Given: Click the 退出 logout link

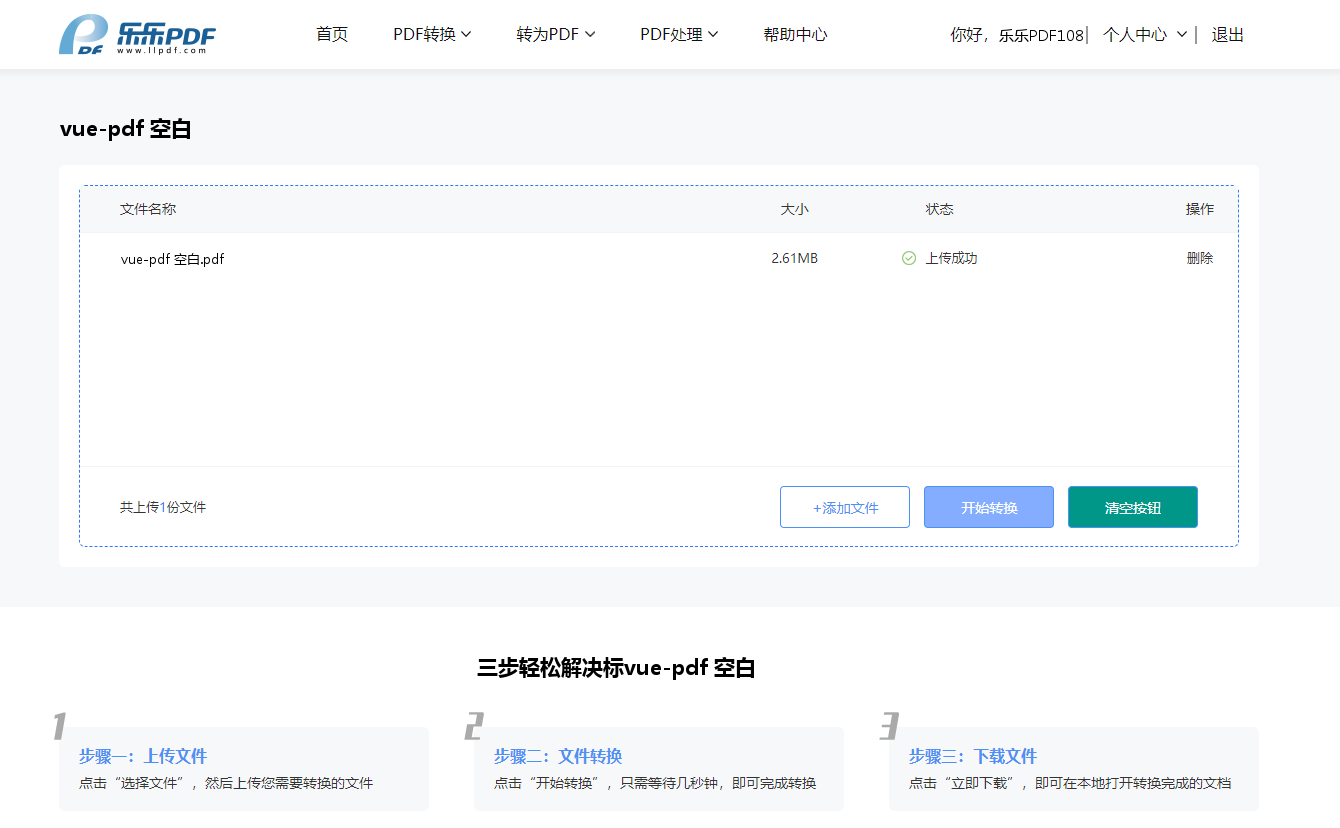Looking at the screenshot, I should click(x=1228, y=34).
